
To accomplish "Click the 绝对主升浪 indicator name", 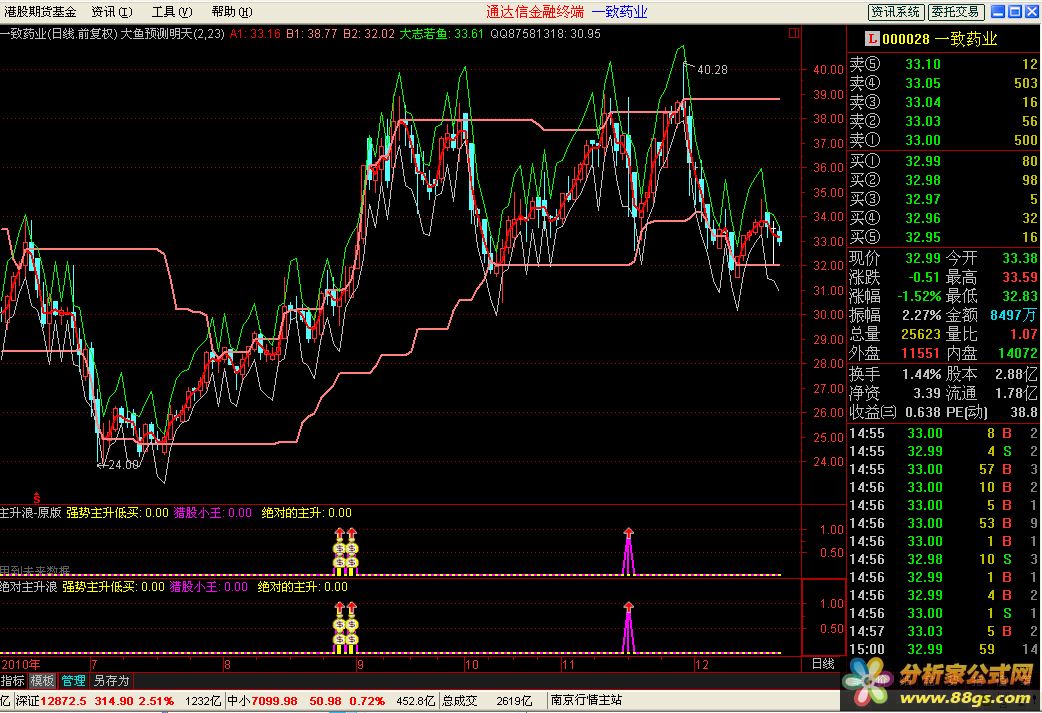I will point(29,587).
